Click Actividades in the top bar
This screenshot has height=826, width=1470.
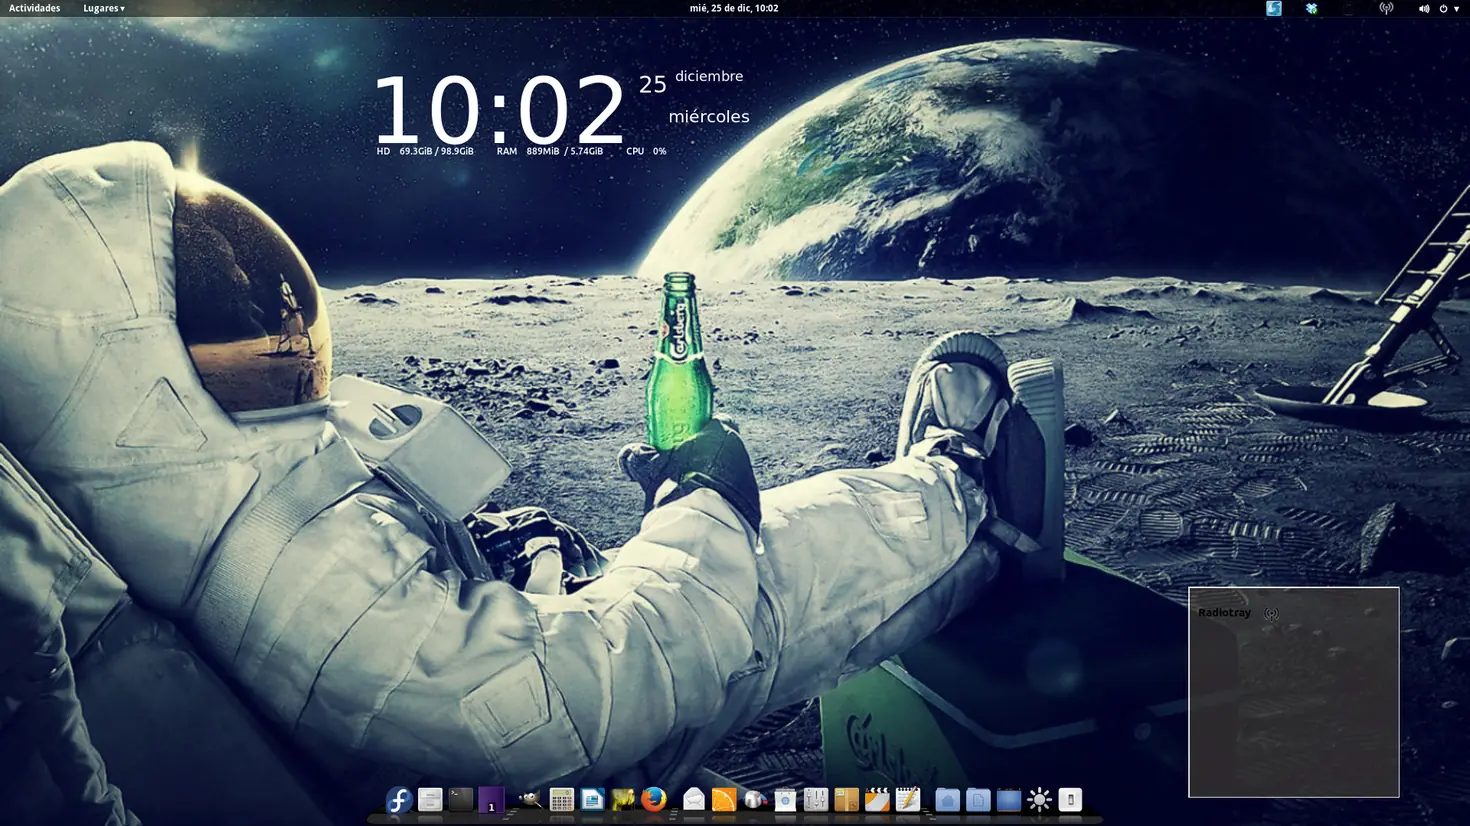[x=35, y=8]
